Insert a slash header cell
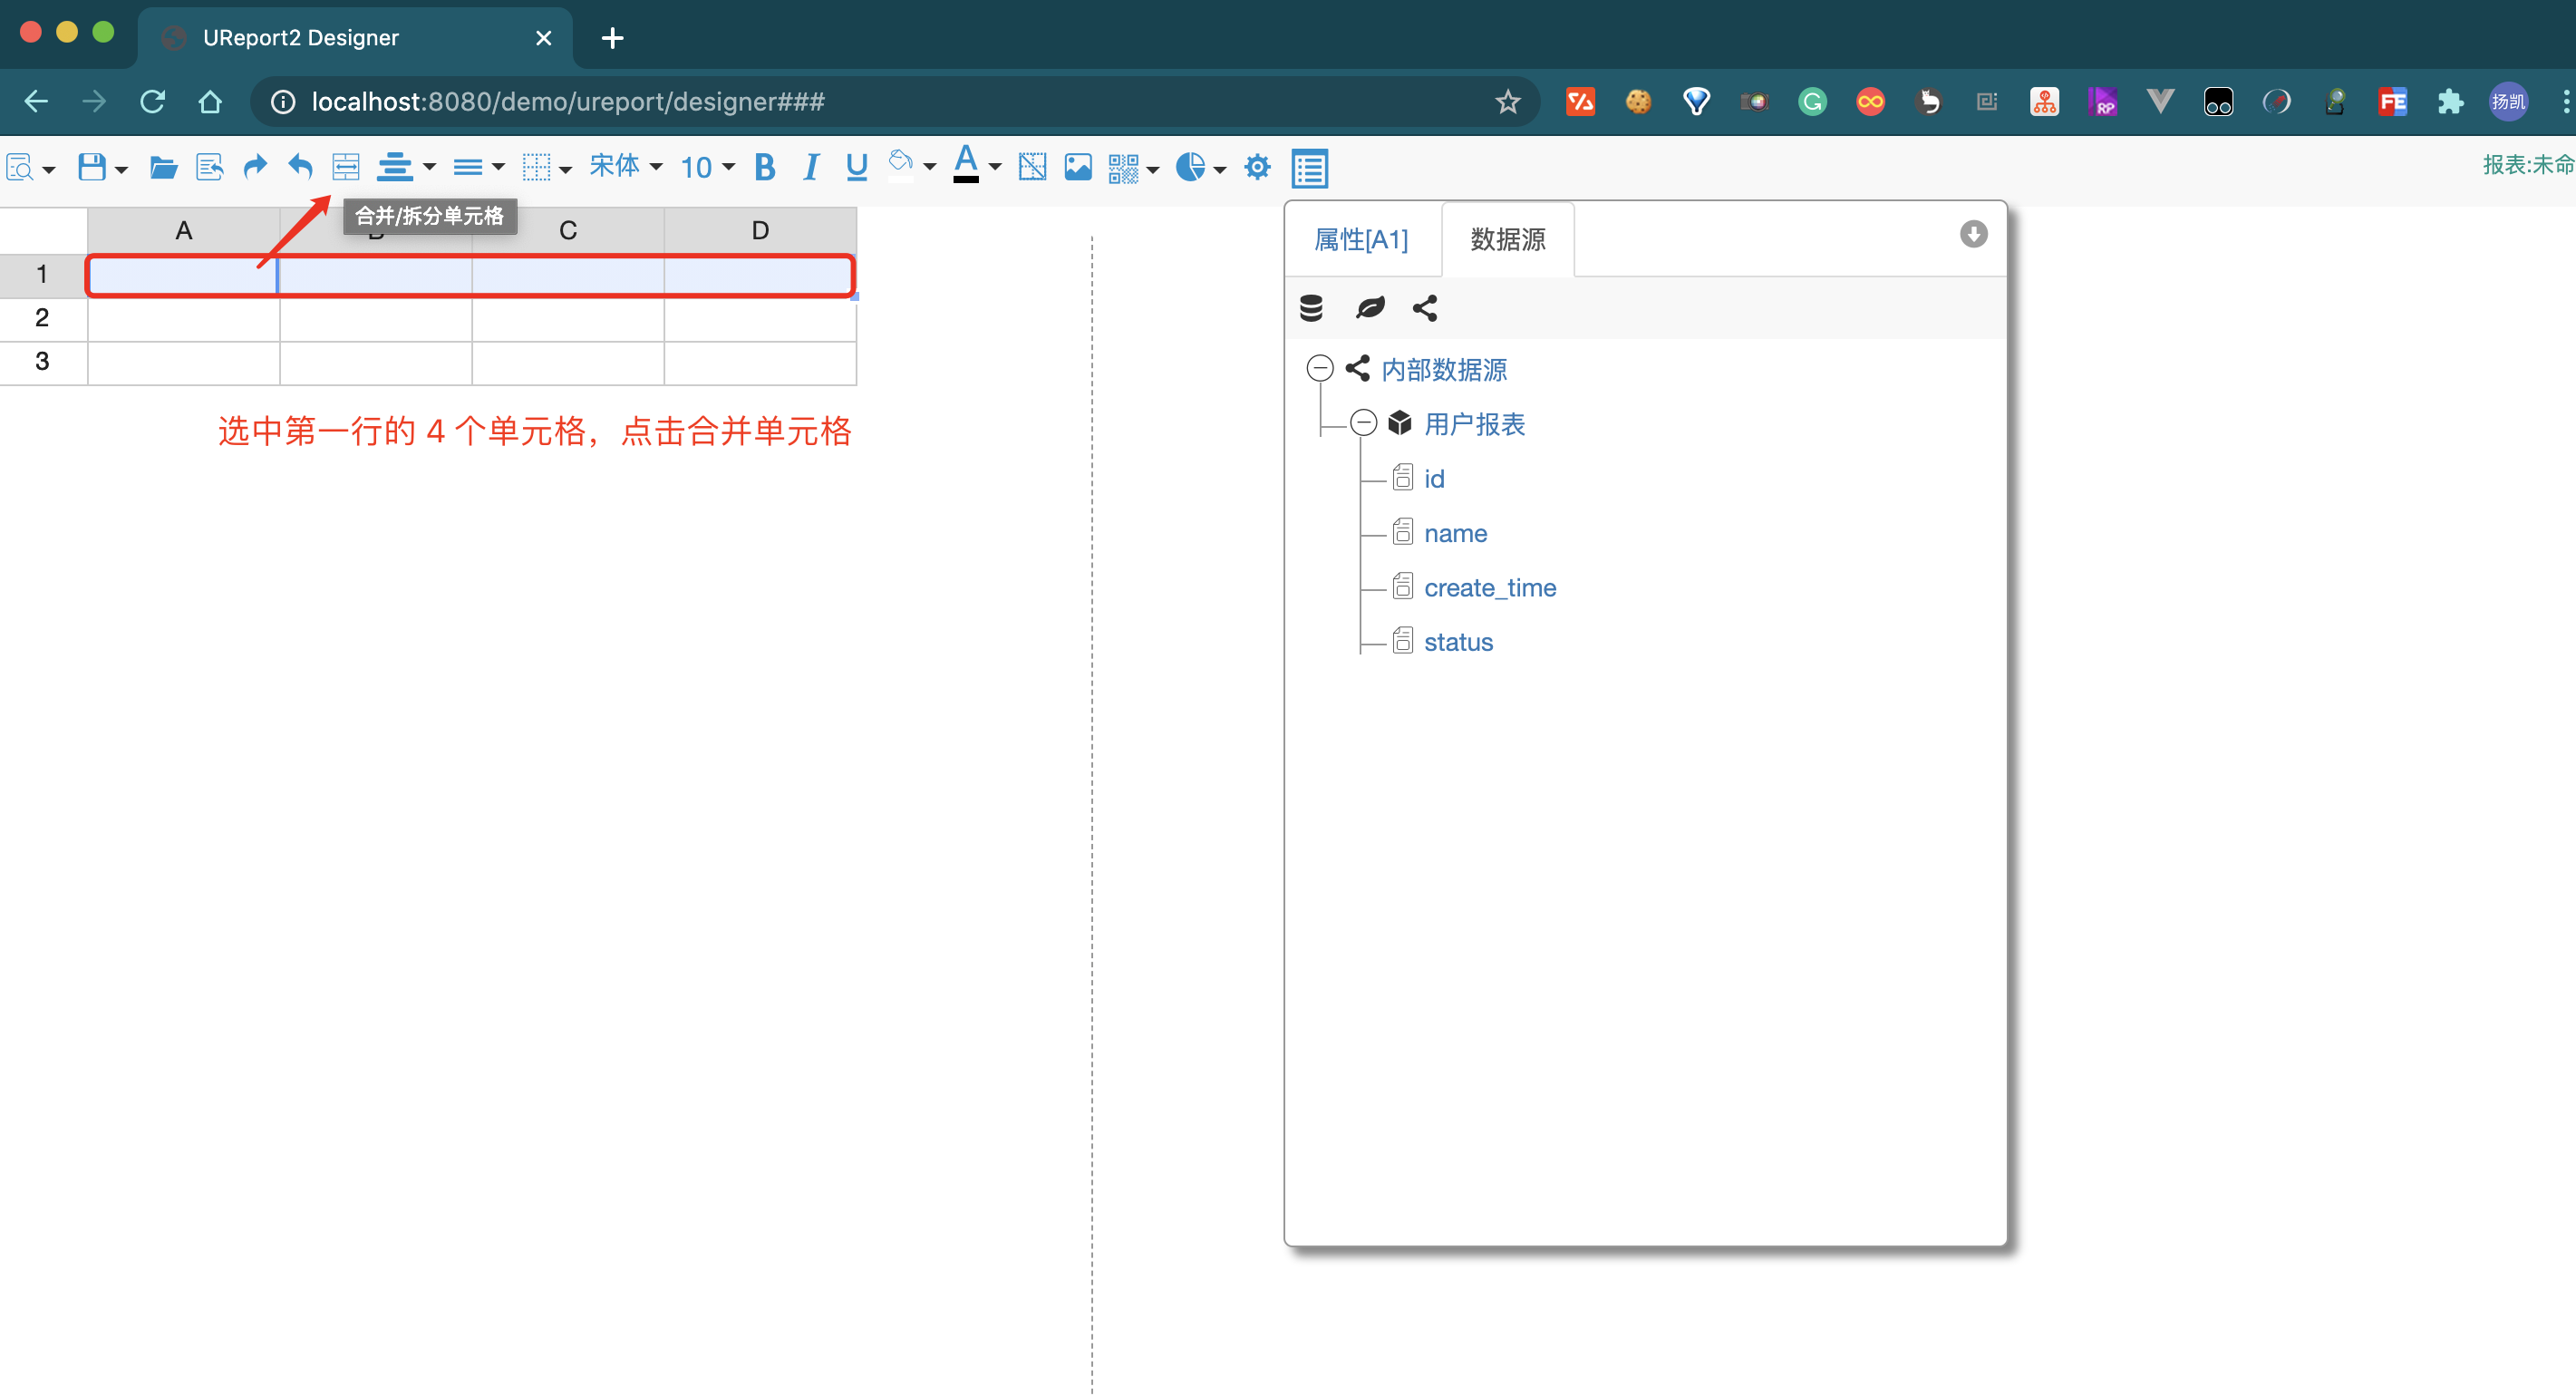2576x1396 pixels. pos(1032,167)
